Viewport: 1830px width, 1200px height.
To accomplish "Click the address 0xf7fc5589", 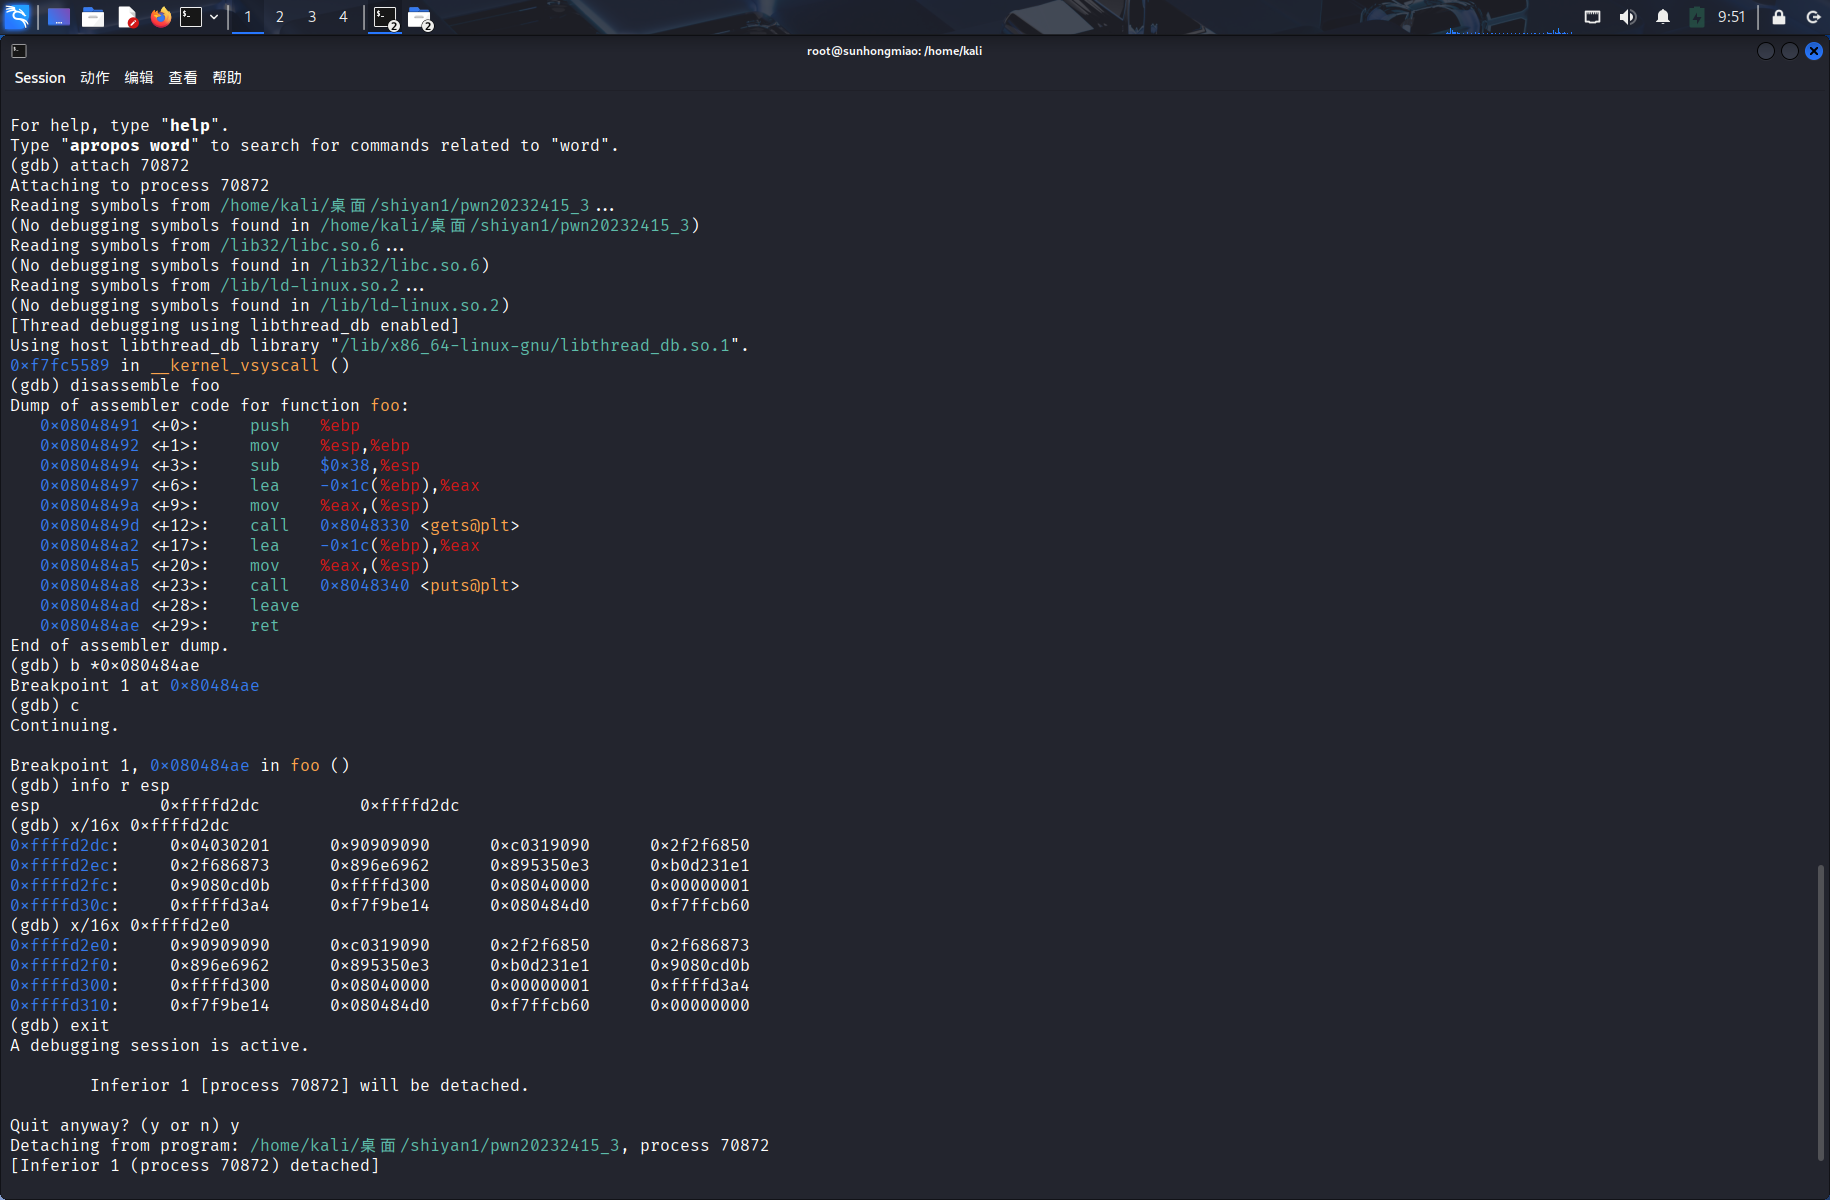I will tap(60, 365).
